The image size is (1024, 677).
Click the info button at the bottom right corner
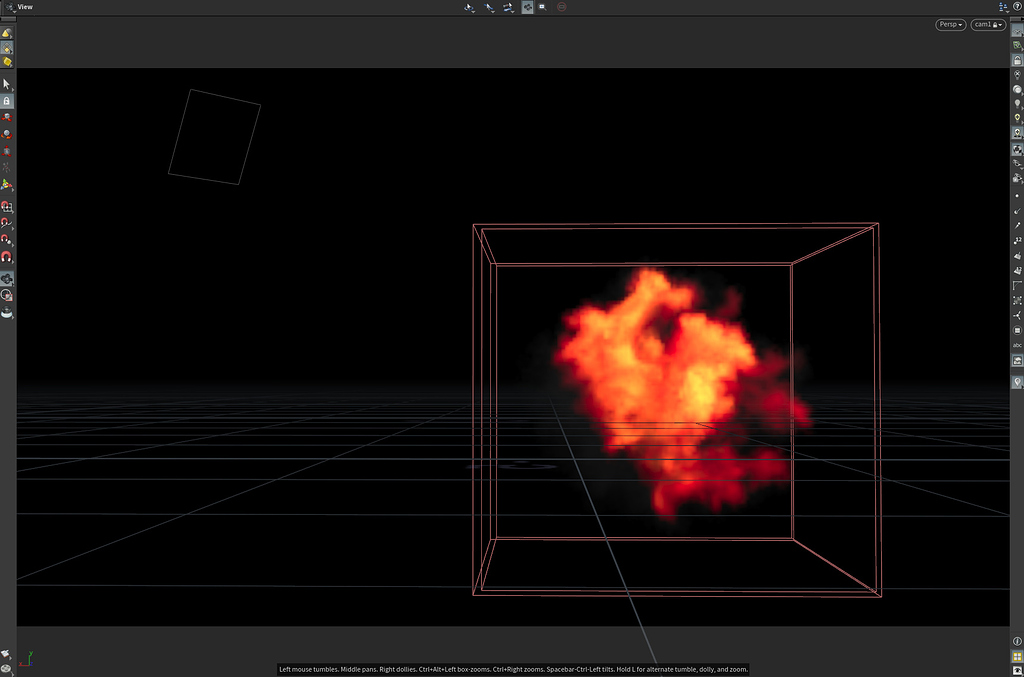[x=1016, y=641]
